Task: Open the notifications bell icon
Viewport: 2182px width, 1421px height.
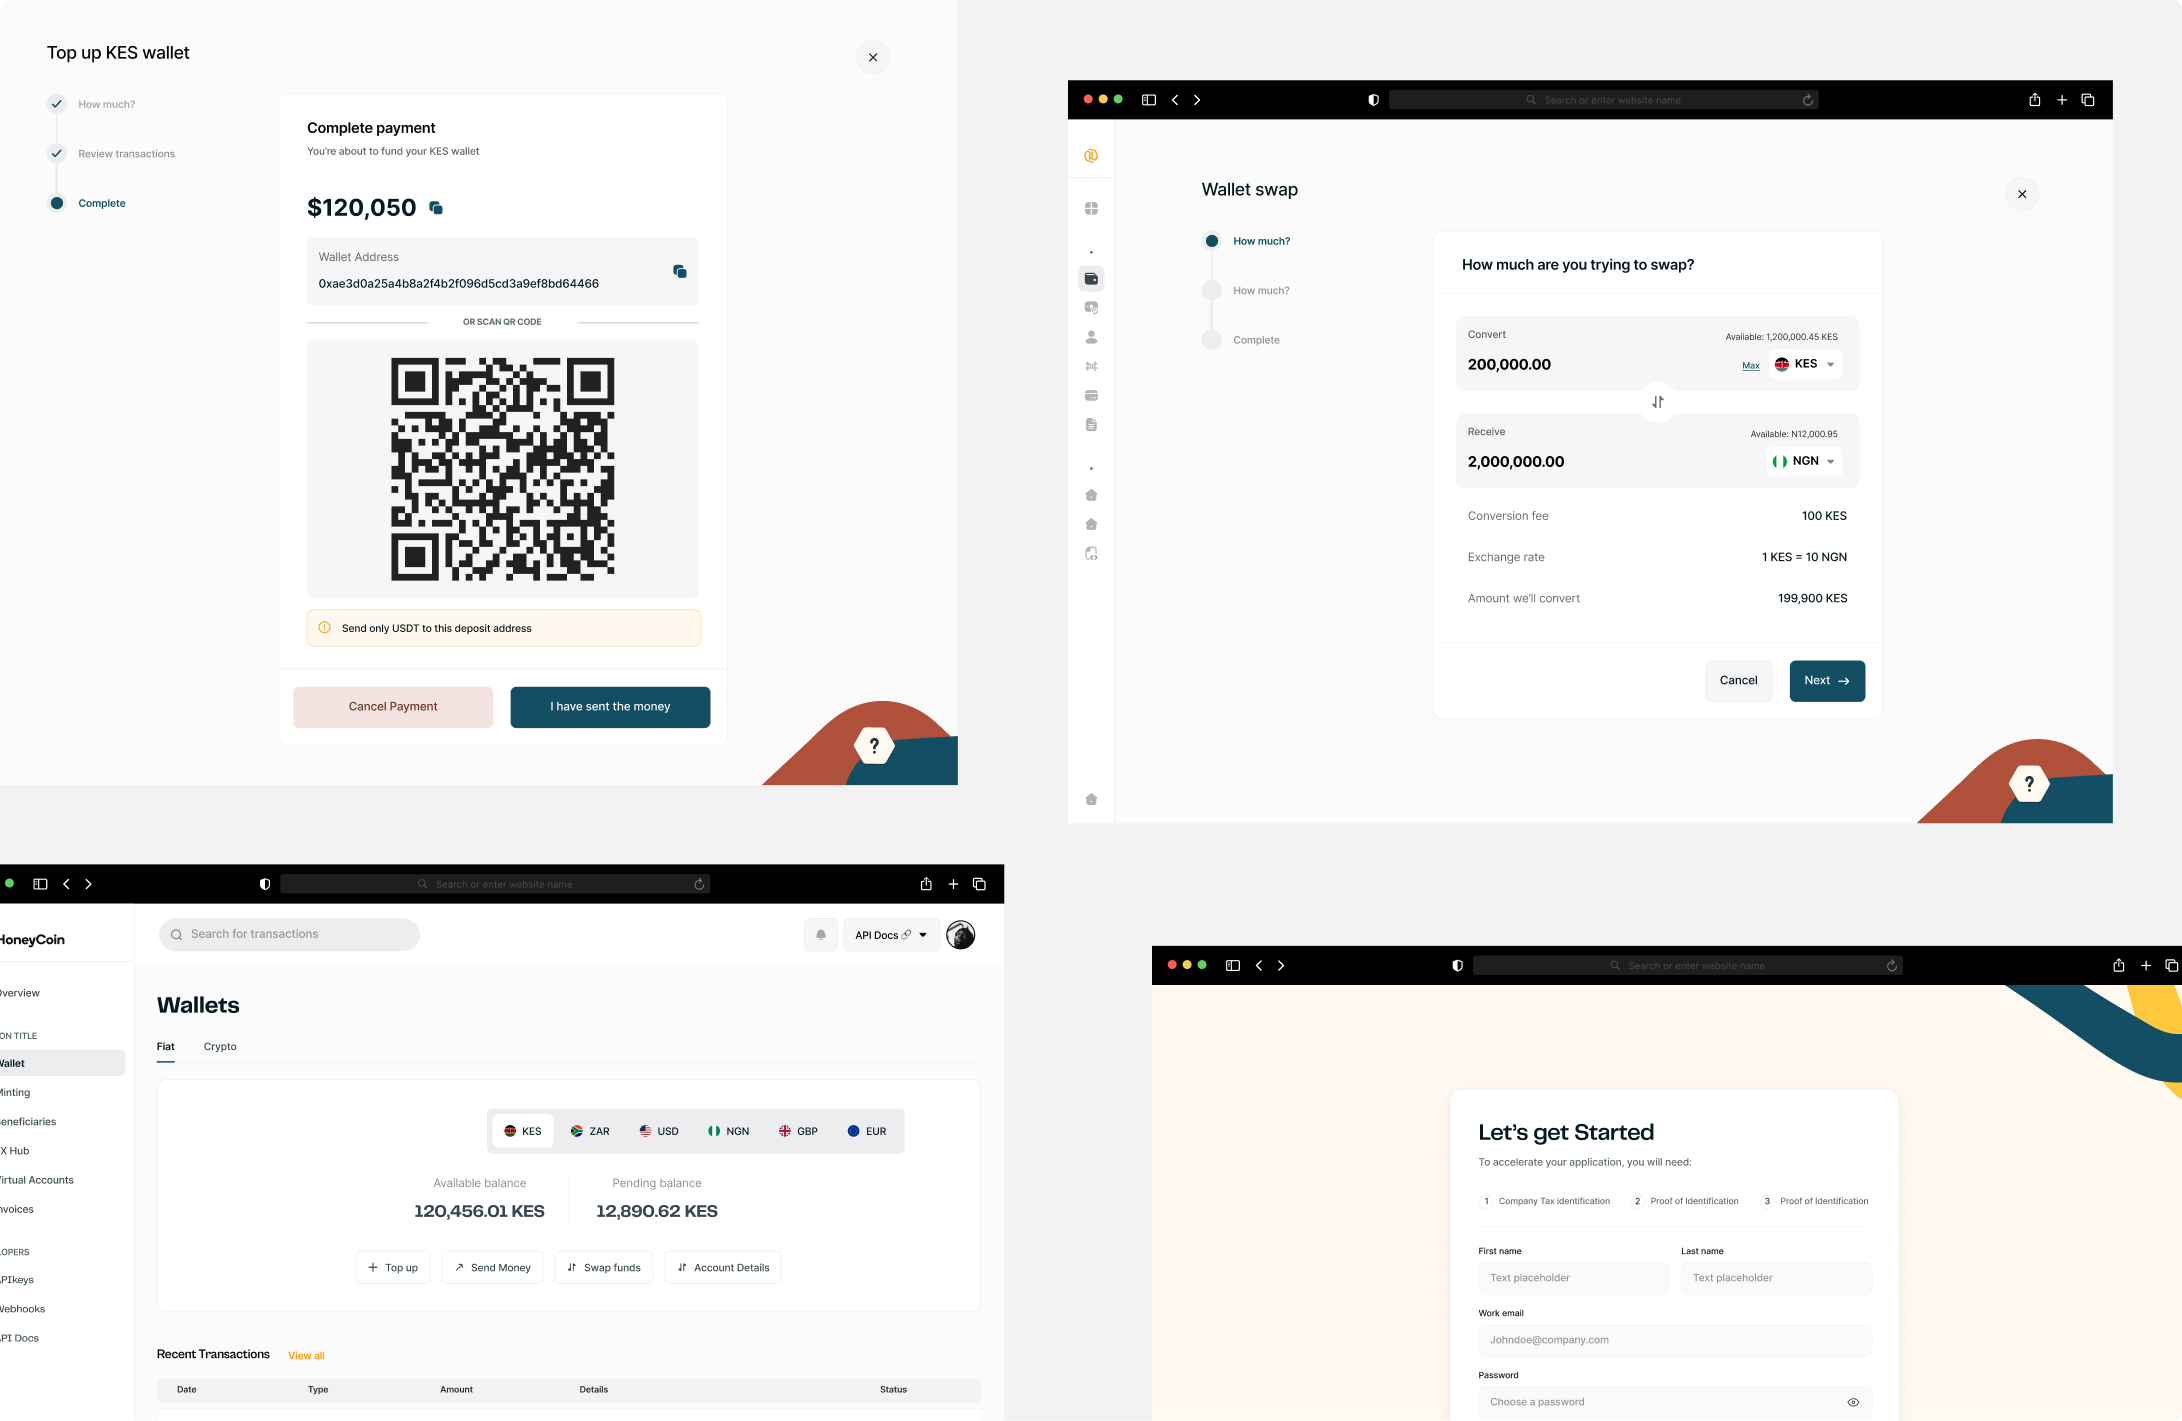Action: coord(821,935)
